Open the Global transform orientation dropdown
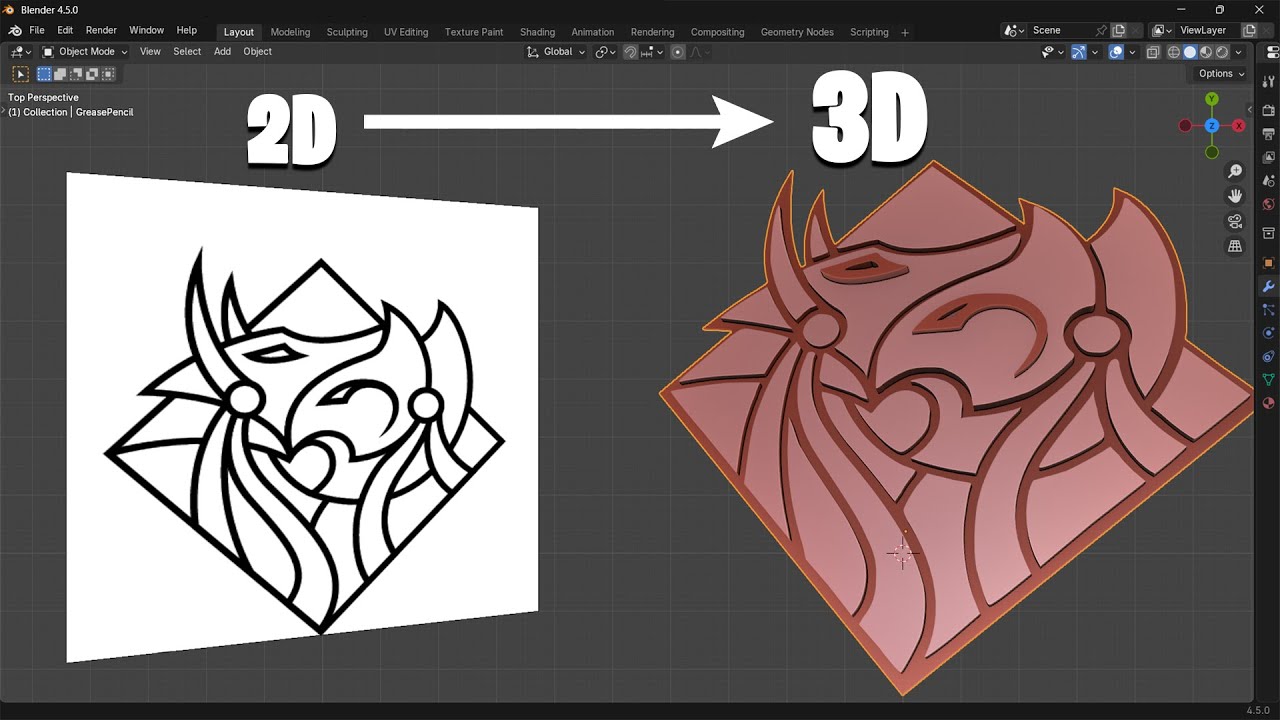This screenshot has height=720, width=1280. pyautogui.click(x=556, y=52)
